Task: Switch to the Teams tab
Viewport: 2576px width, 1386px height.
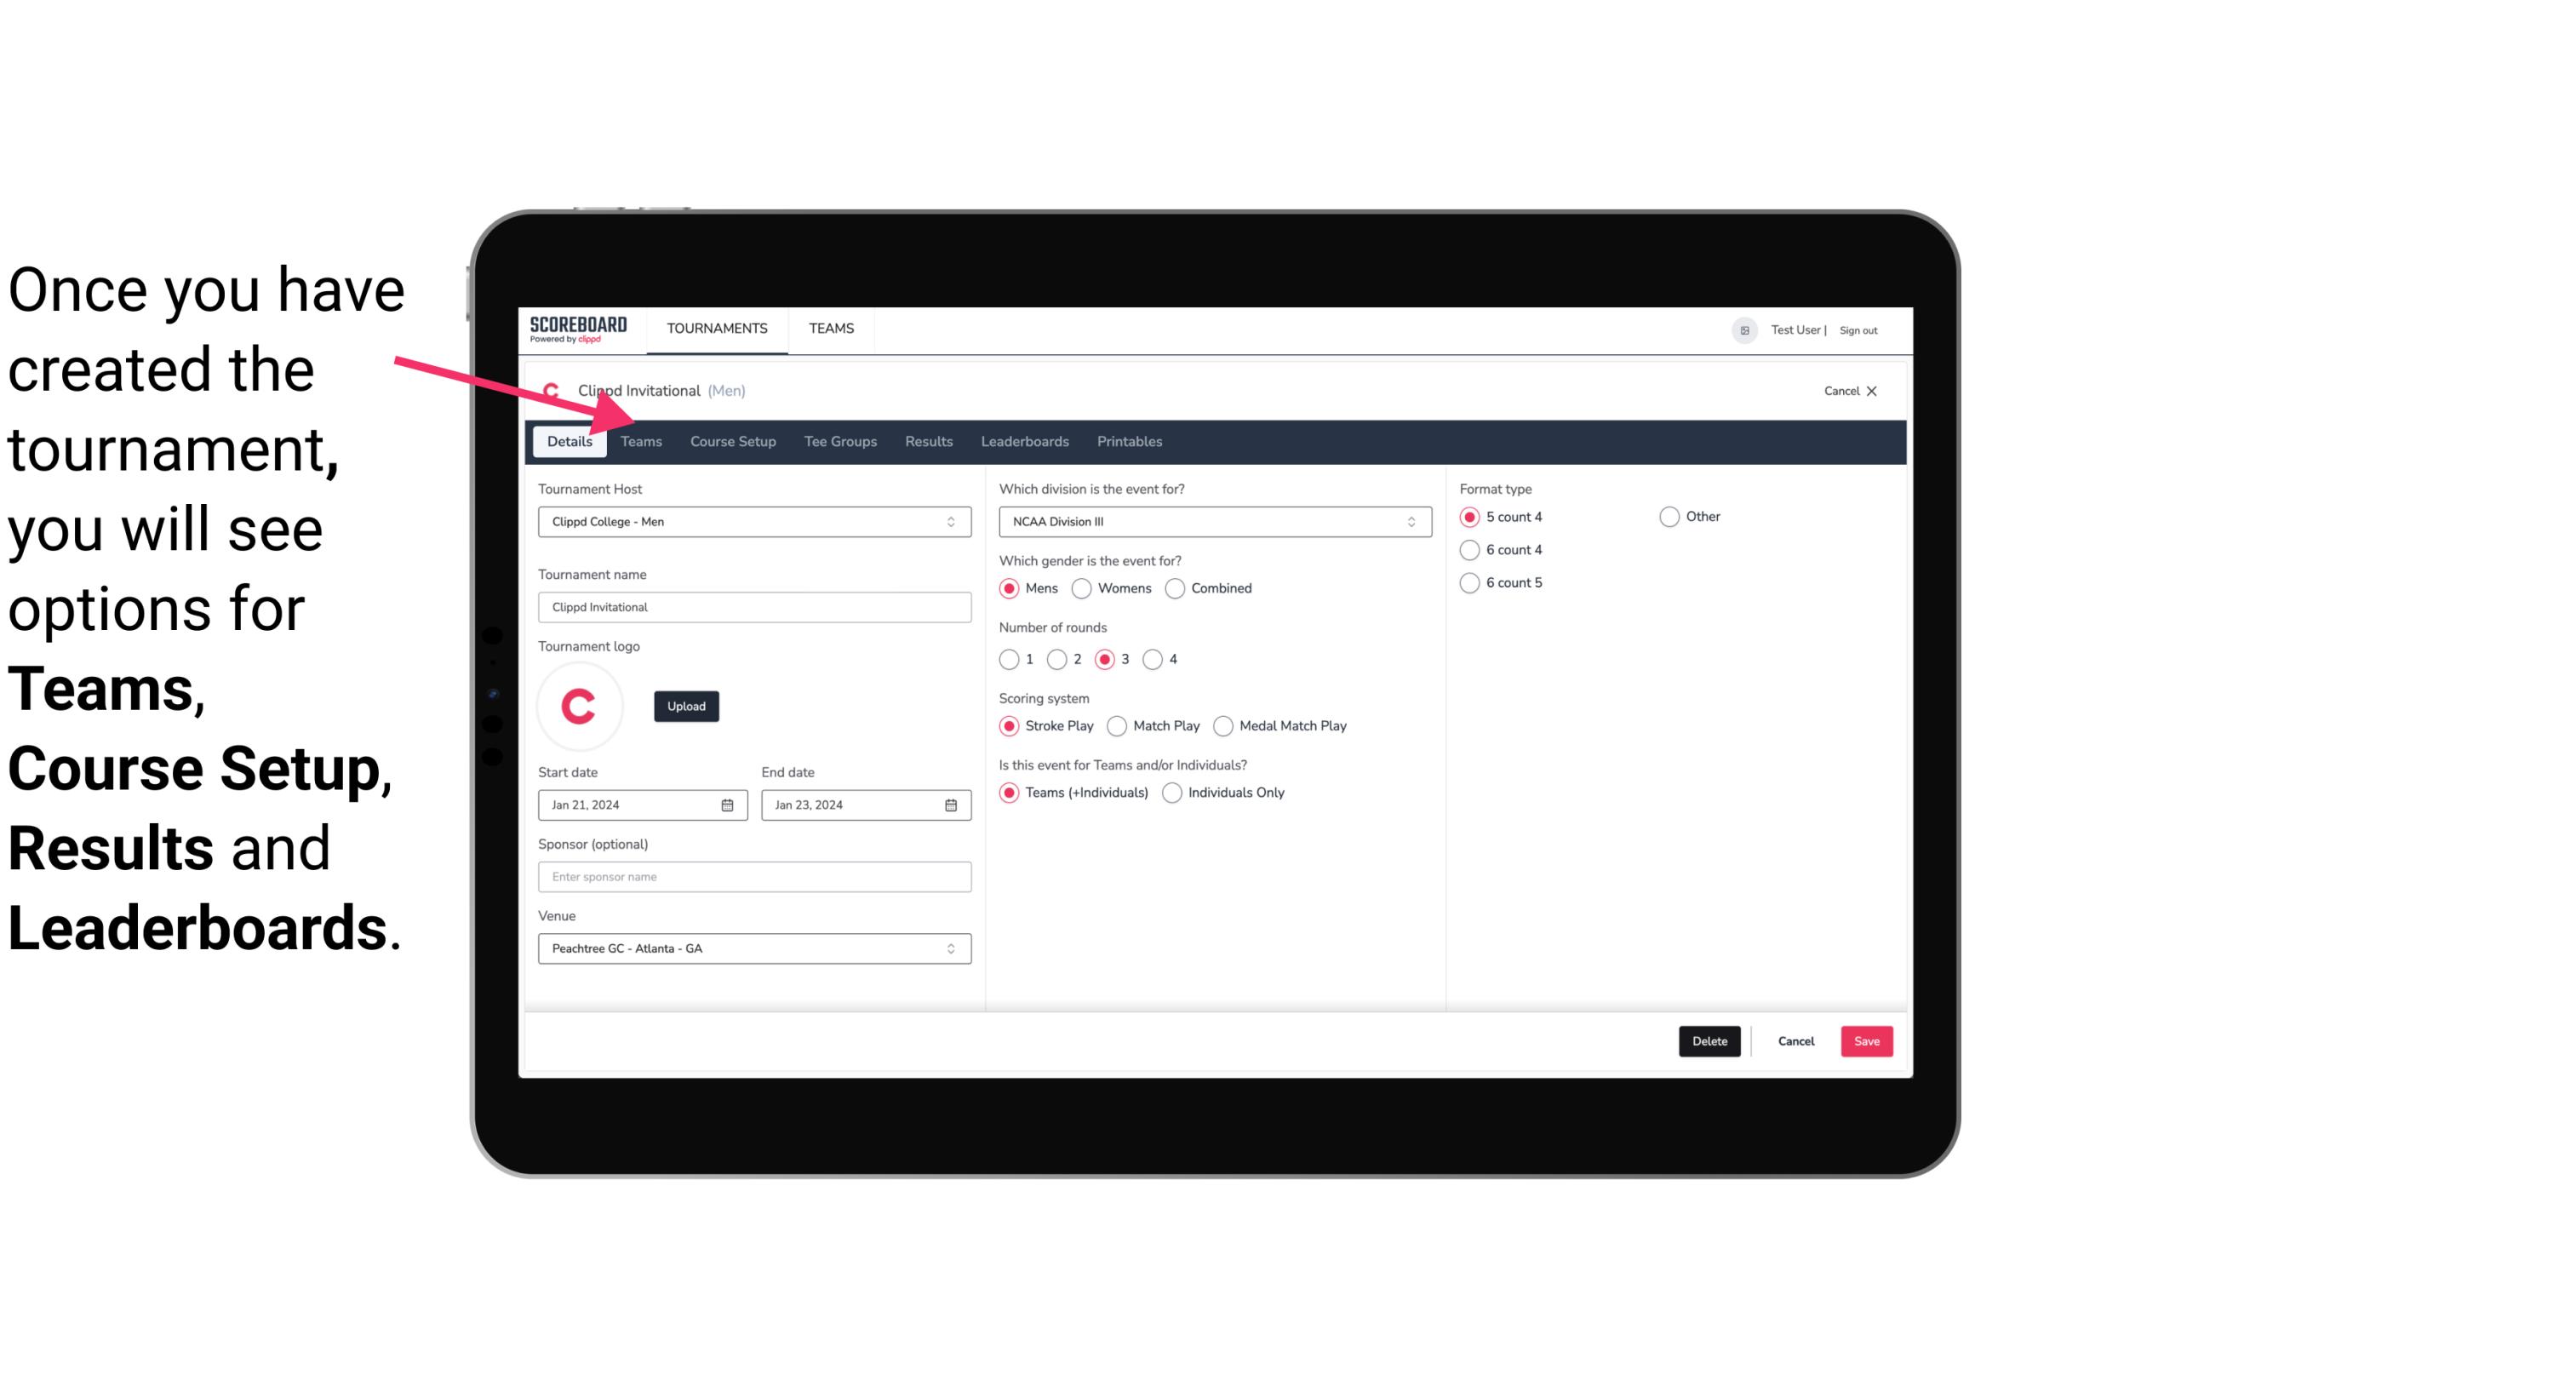Action: (x=639, y=440)
